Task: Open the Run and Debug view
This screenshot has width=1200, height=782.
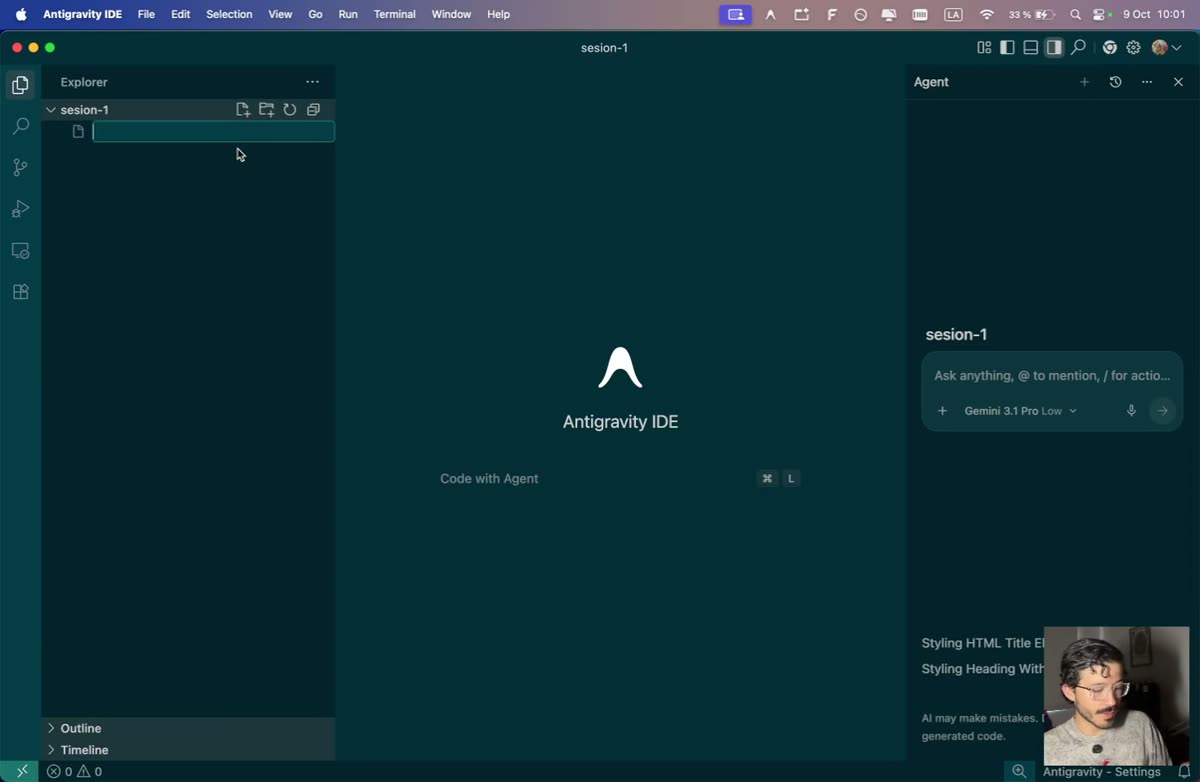Action: pyautogui.click(x=20, y=209)
